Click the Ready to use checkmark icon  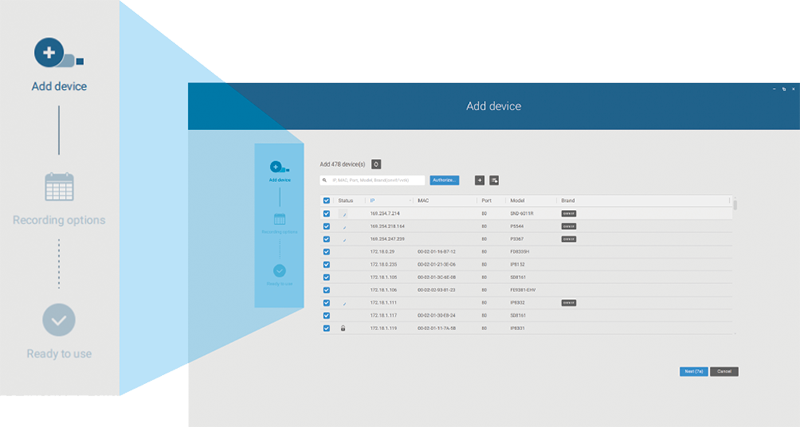tap(59, 319)
